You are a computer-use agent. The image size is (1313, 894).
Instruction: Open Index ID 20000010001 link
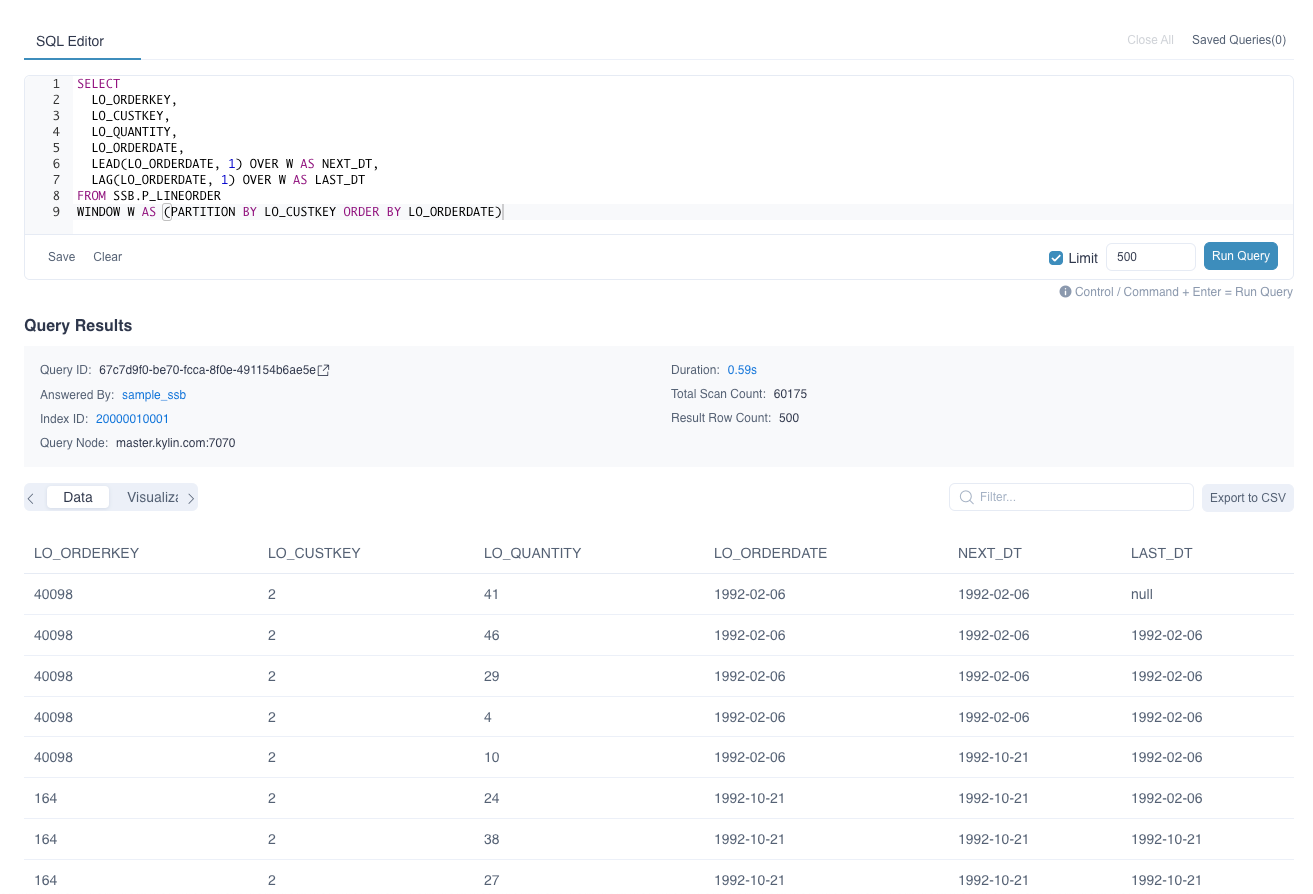click(x=132, y=419)
